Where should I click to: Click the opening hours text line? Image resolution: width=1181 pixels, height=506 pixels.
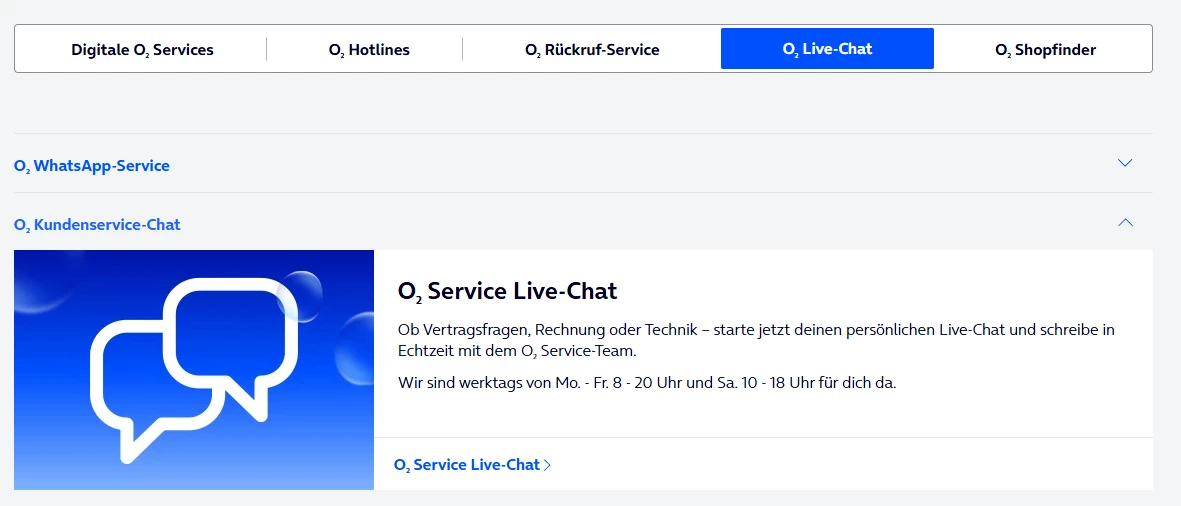pos(646,382)
